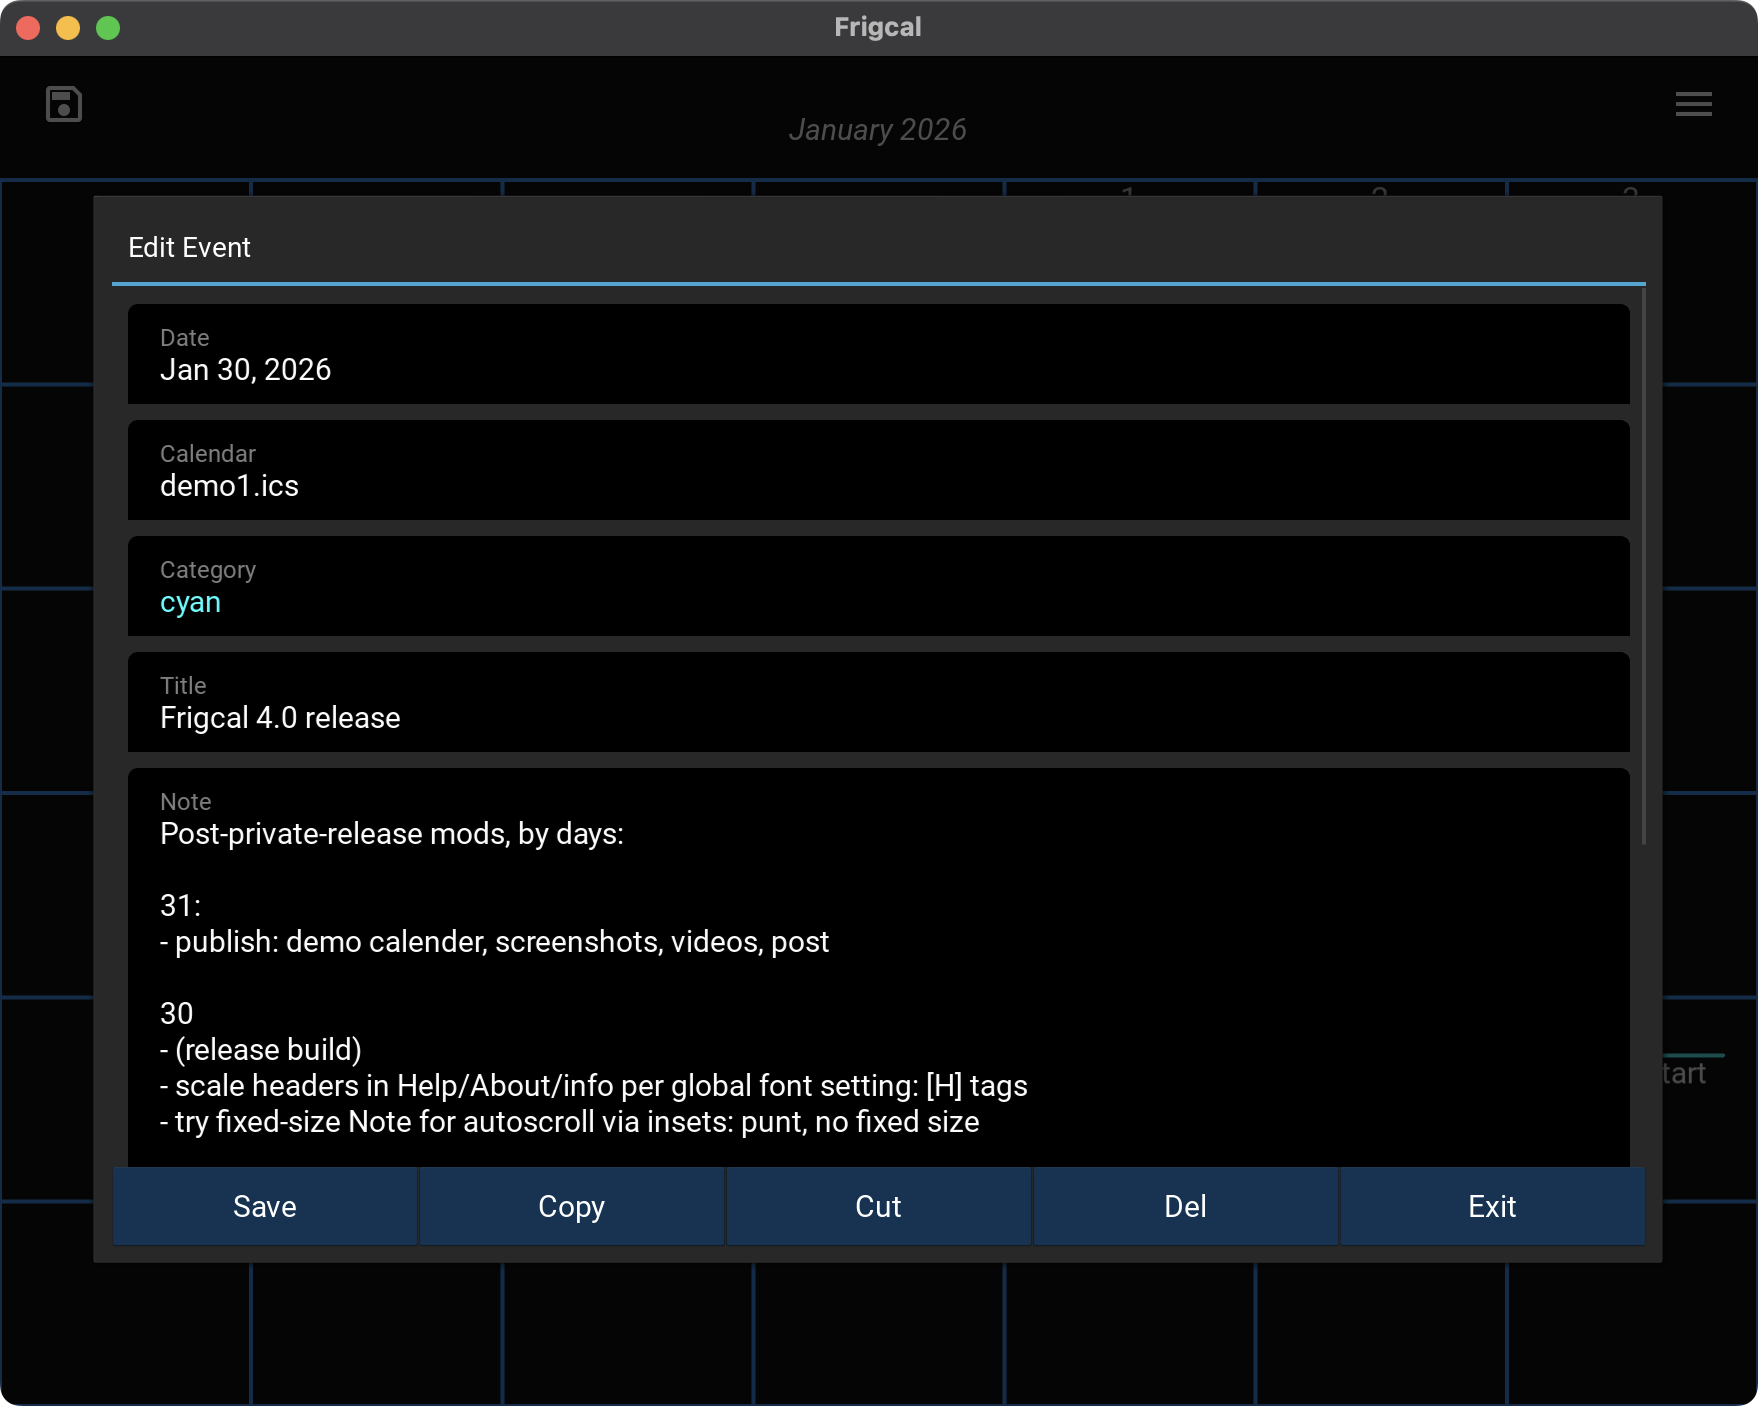This screenshot has width=1758, height=1406.
Task: Click into the Note text area
Action: pos(879,967)
